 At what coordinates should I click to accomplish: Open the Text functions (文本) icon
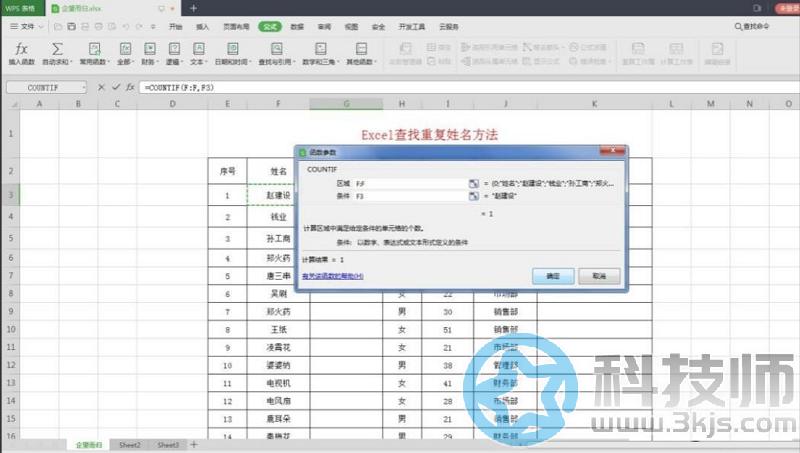[198, 49]
